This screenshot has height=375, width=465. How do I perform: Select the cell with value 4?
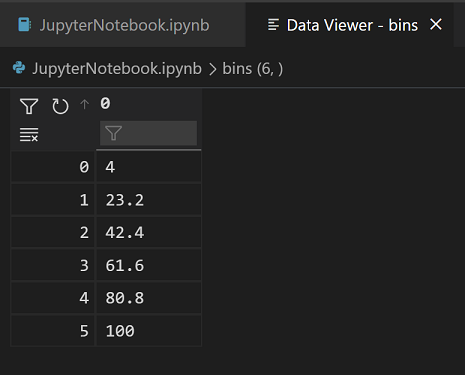coord(149,167)
